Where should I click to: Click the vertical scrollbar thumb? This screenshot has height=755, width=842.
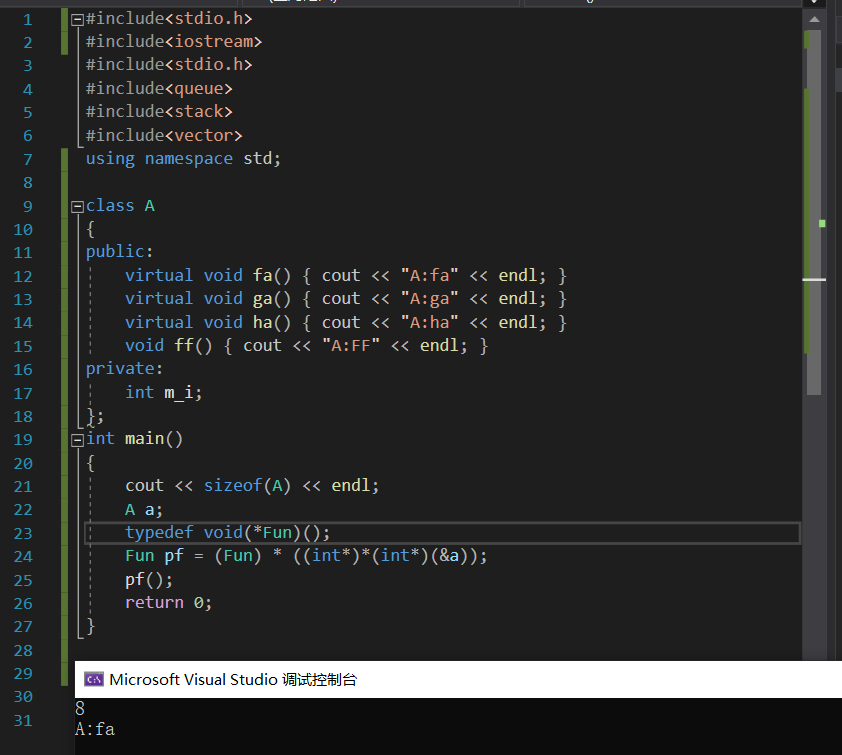coord(814,212)
